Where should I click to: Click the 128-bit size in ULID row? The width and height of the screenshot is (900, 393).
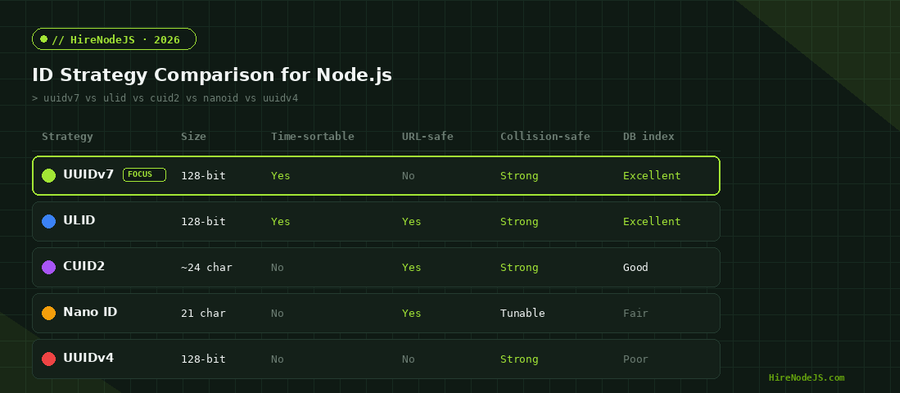203,221
